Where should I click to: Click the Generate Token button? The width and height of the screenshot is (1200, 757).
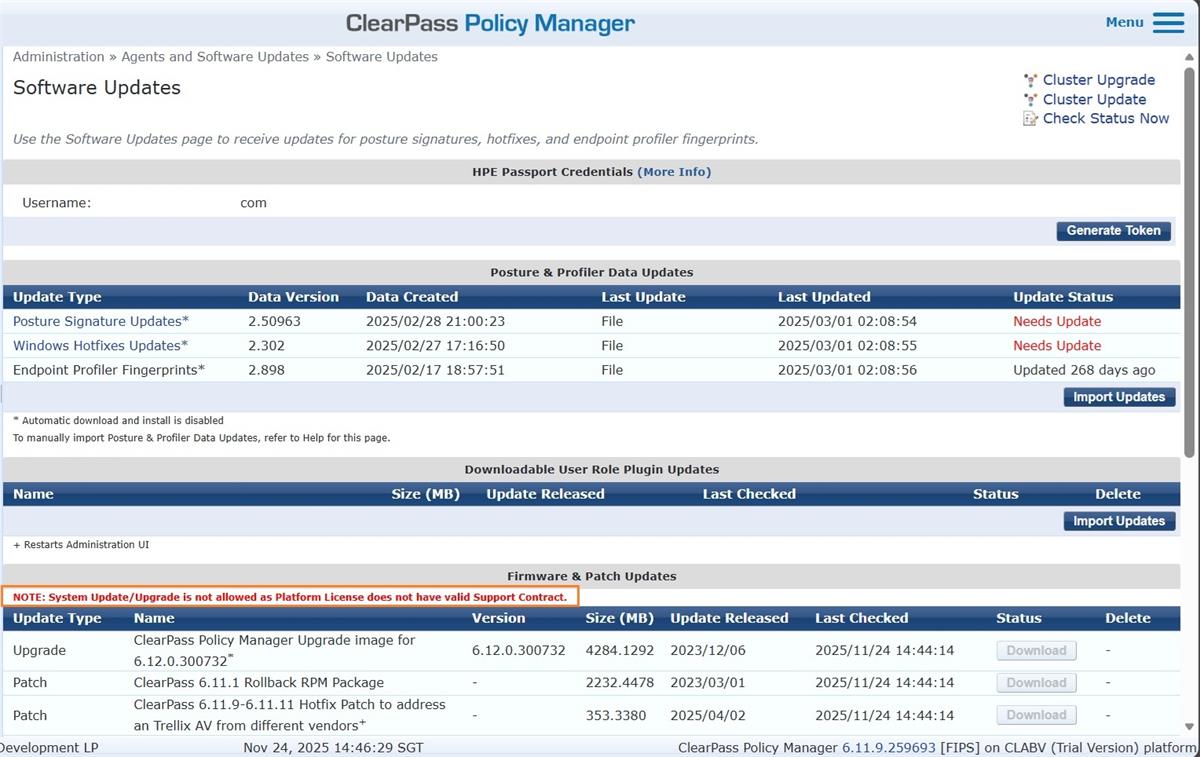tap(1113, 231)
